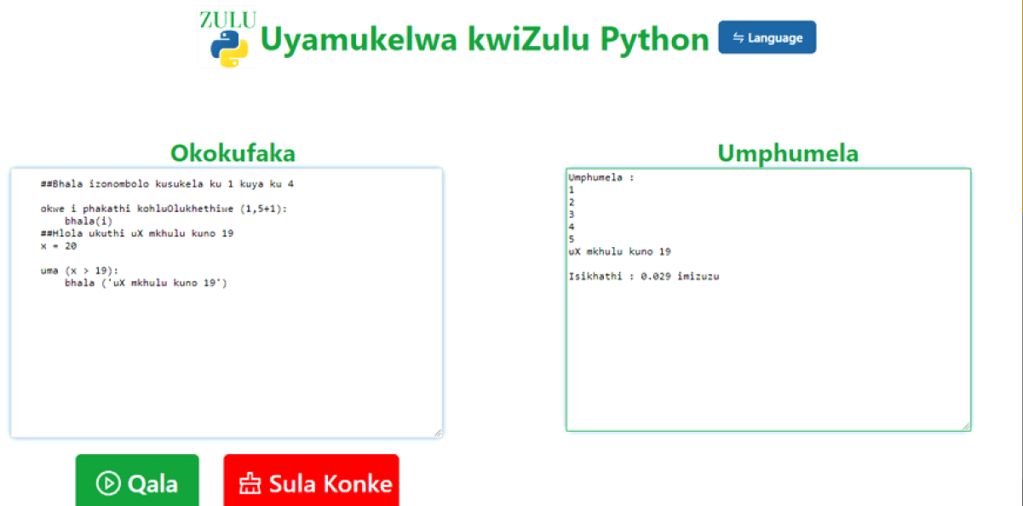Run the code with Qala button
Screen dimensions: 1023x506
(137, 481)
